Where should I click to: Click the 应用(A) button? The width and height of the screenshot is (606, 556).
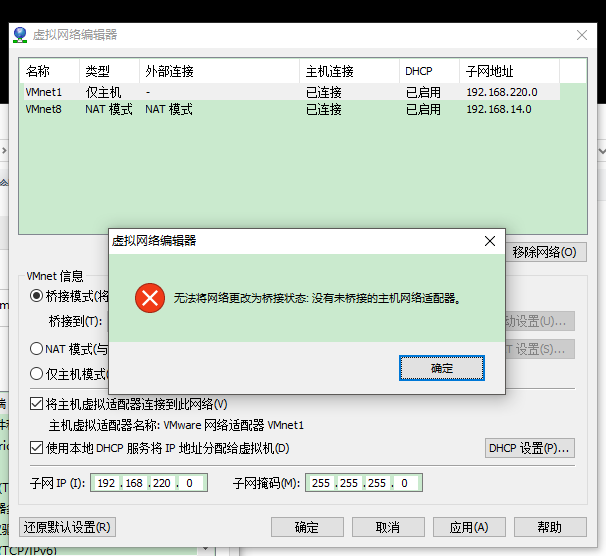pos(469,527)
